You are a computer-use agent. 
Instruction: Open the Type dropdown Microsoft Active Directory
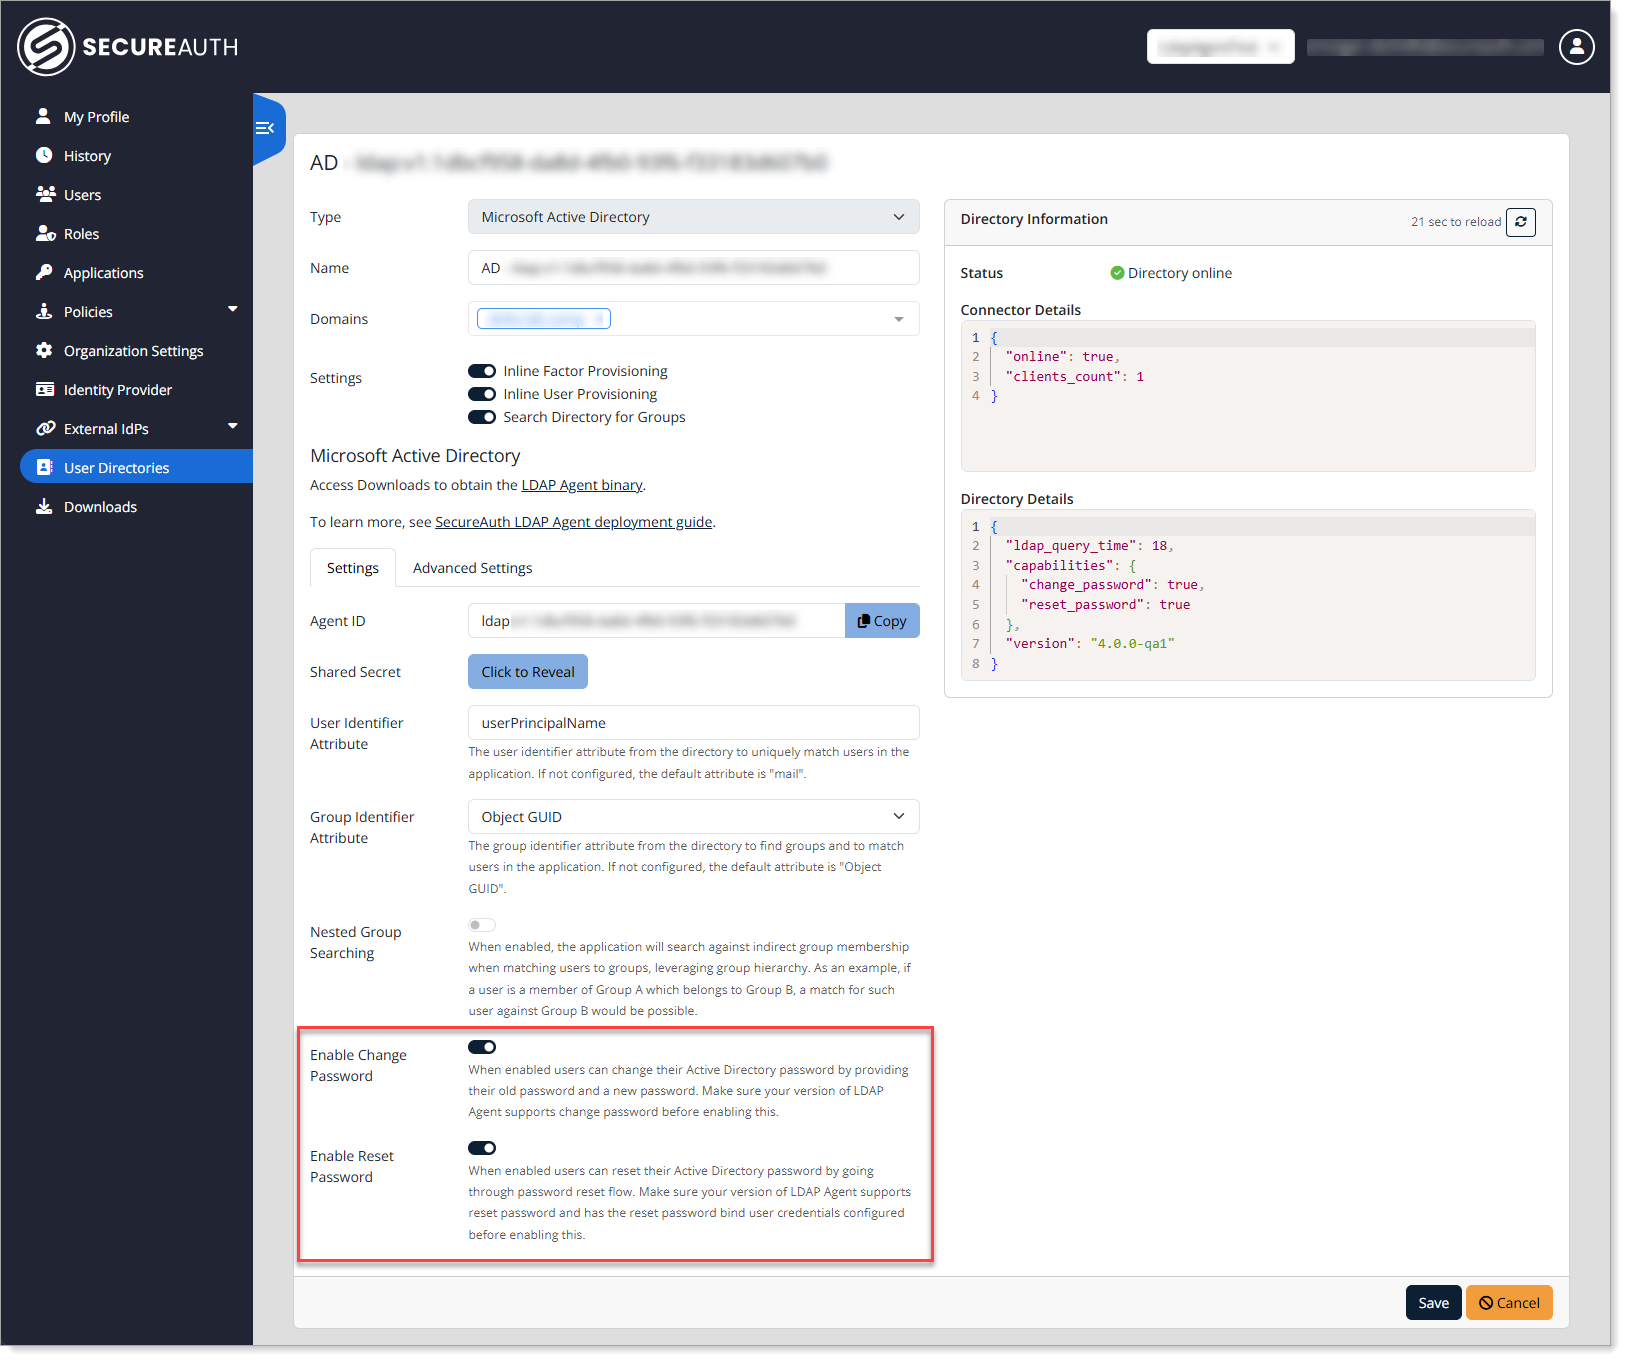(693, 217)
